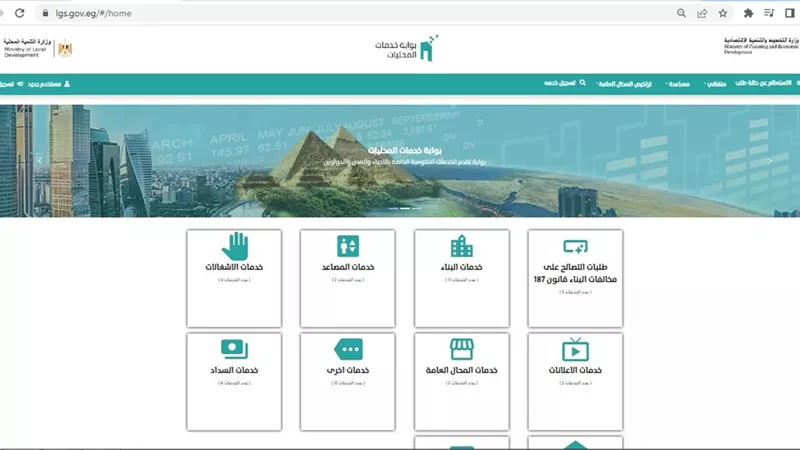Click the بوابة خدمات المحليات portal logo
800x450 pixels.
(407, 48)
